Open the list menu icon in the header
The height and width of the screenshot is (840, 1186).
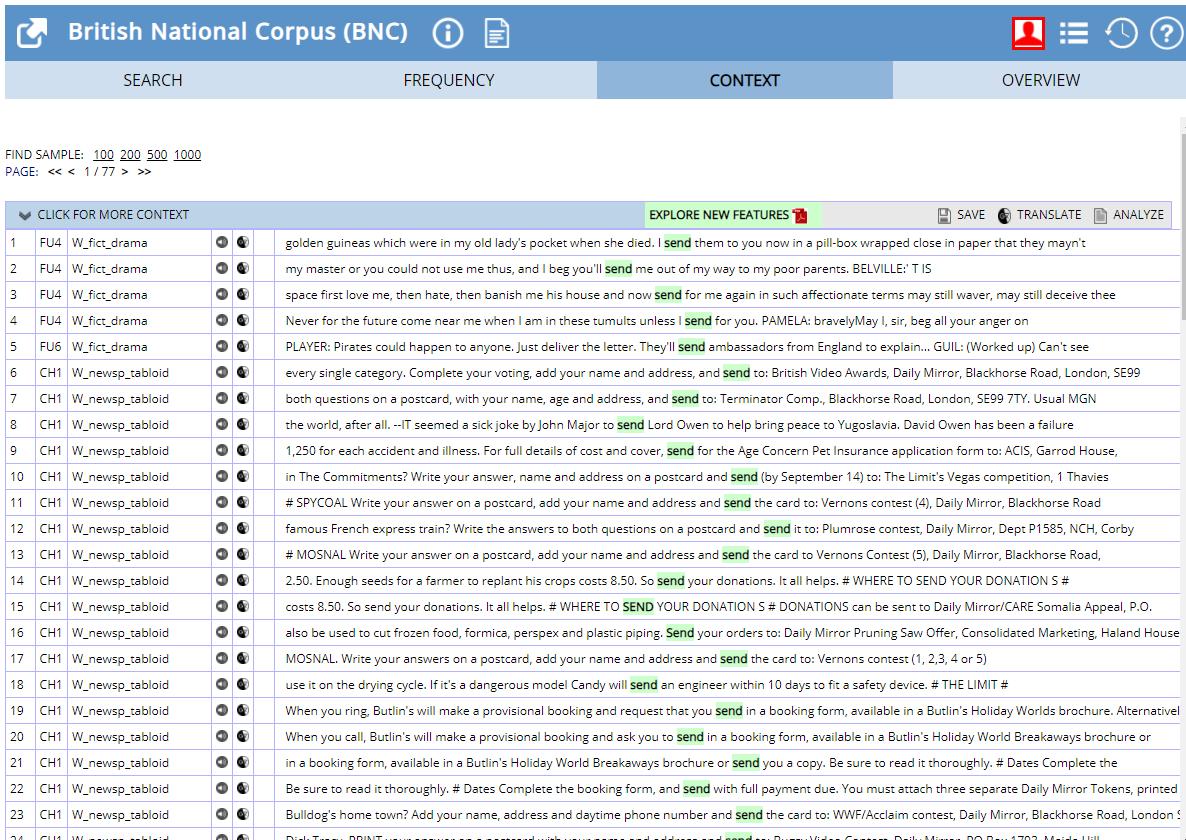tap(1074, 33)
